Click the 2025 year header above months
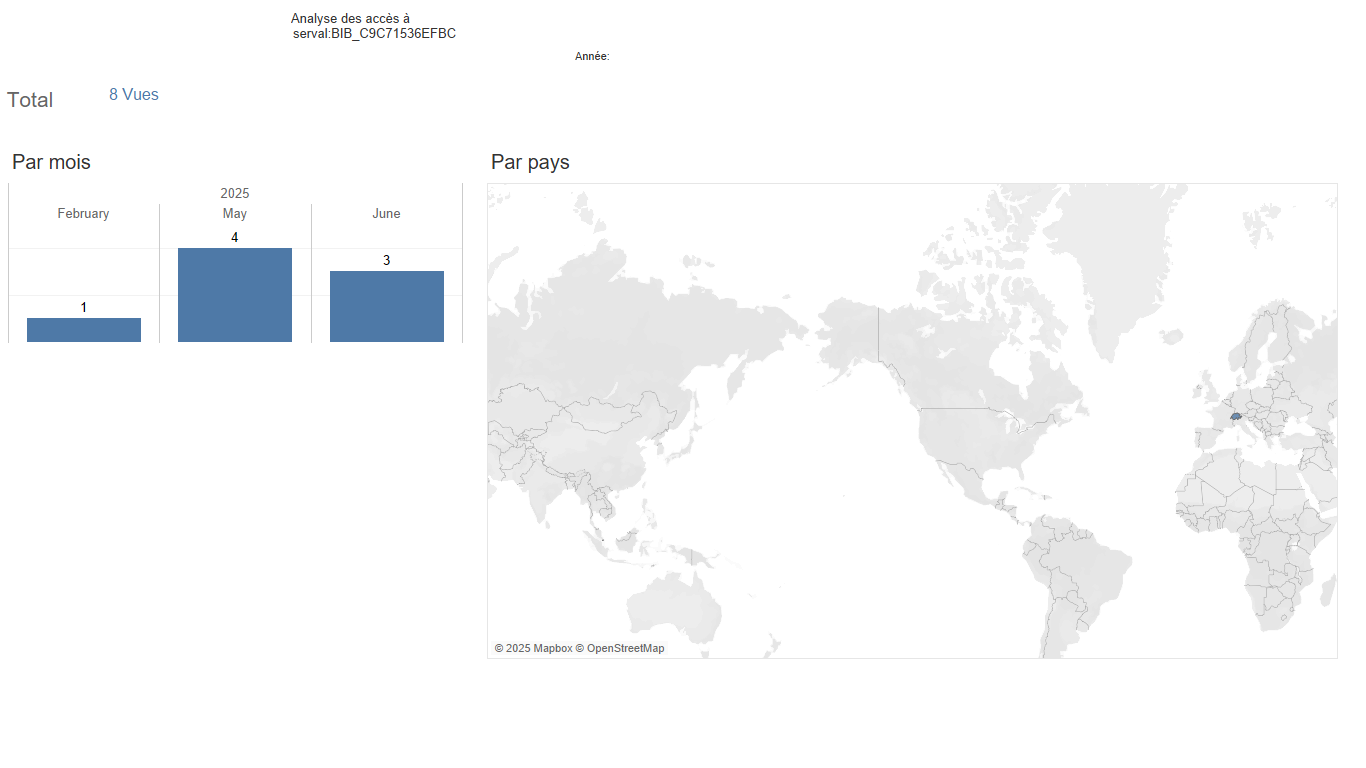Image resolution: width=1366 pixels, height=768 pixels. [235, 193]
